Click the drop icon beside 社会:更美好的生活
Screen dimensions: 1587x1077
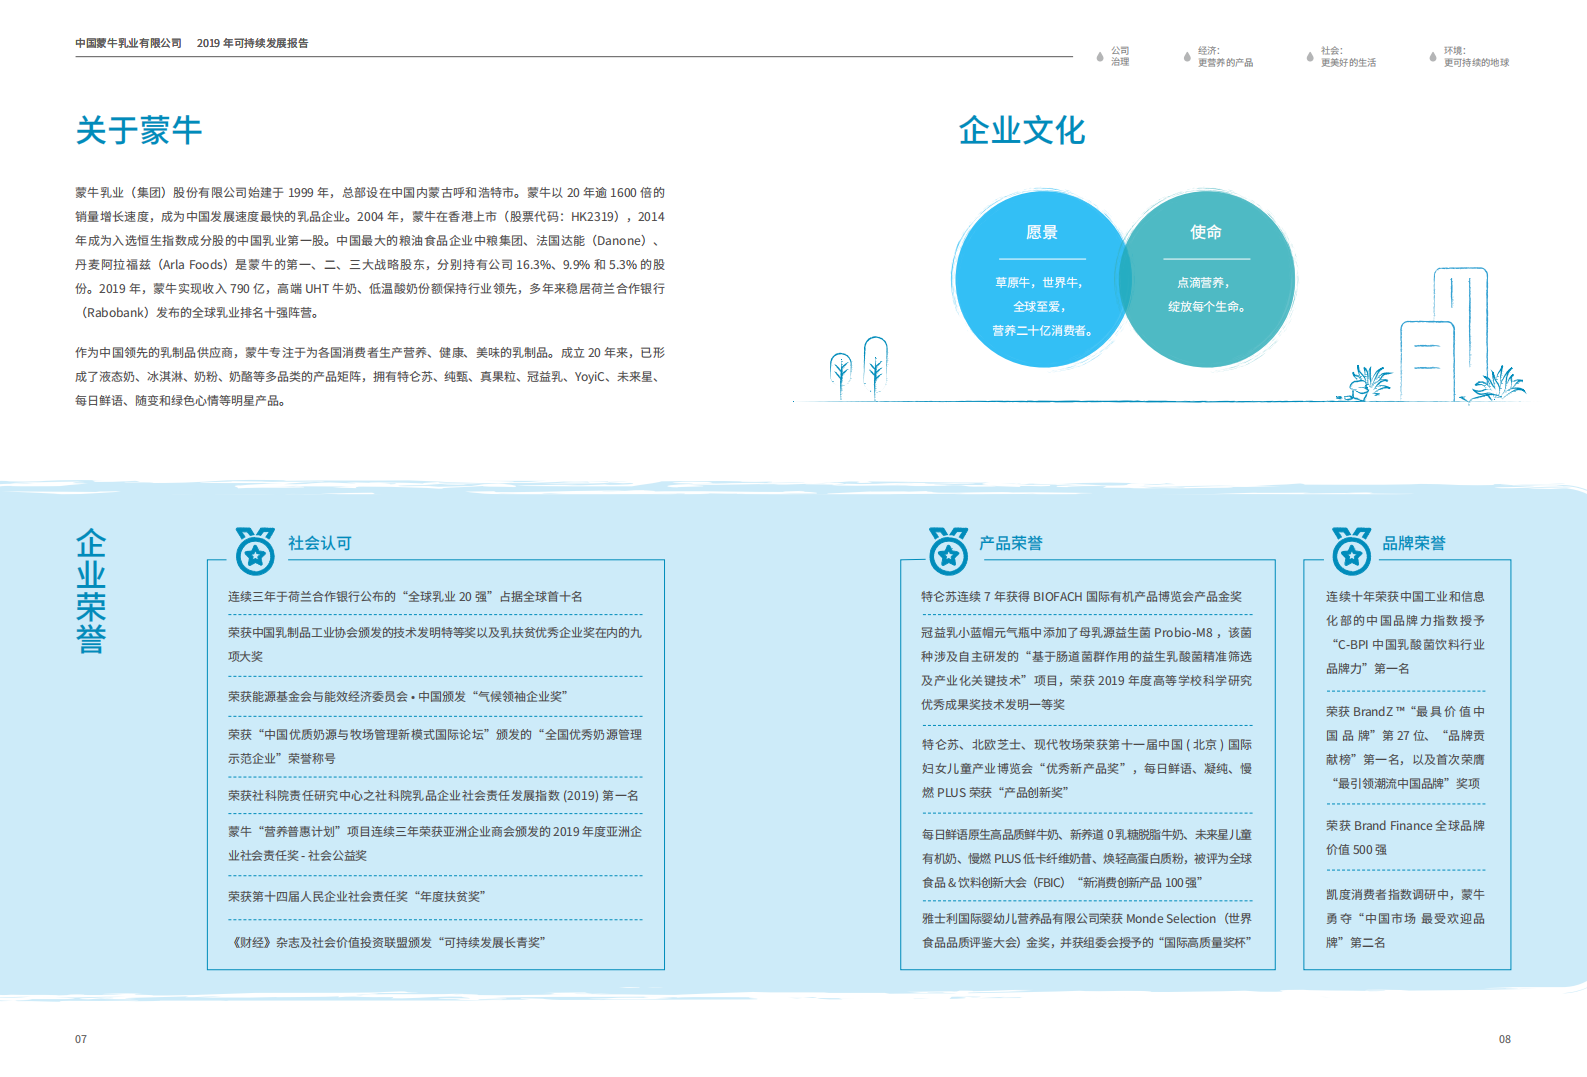(x=1310, y=56)
